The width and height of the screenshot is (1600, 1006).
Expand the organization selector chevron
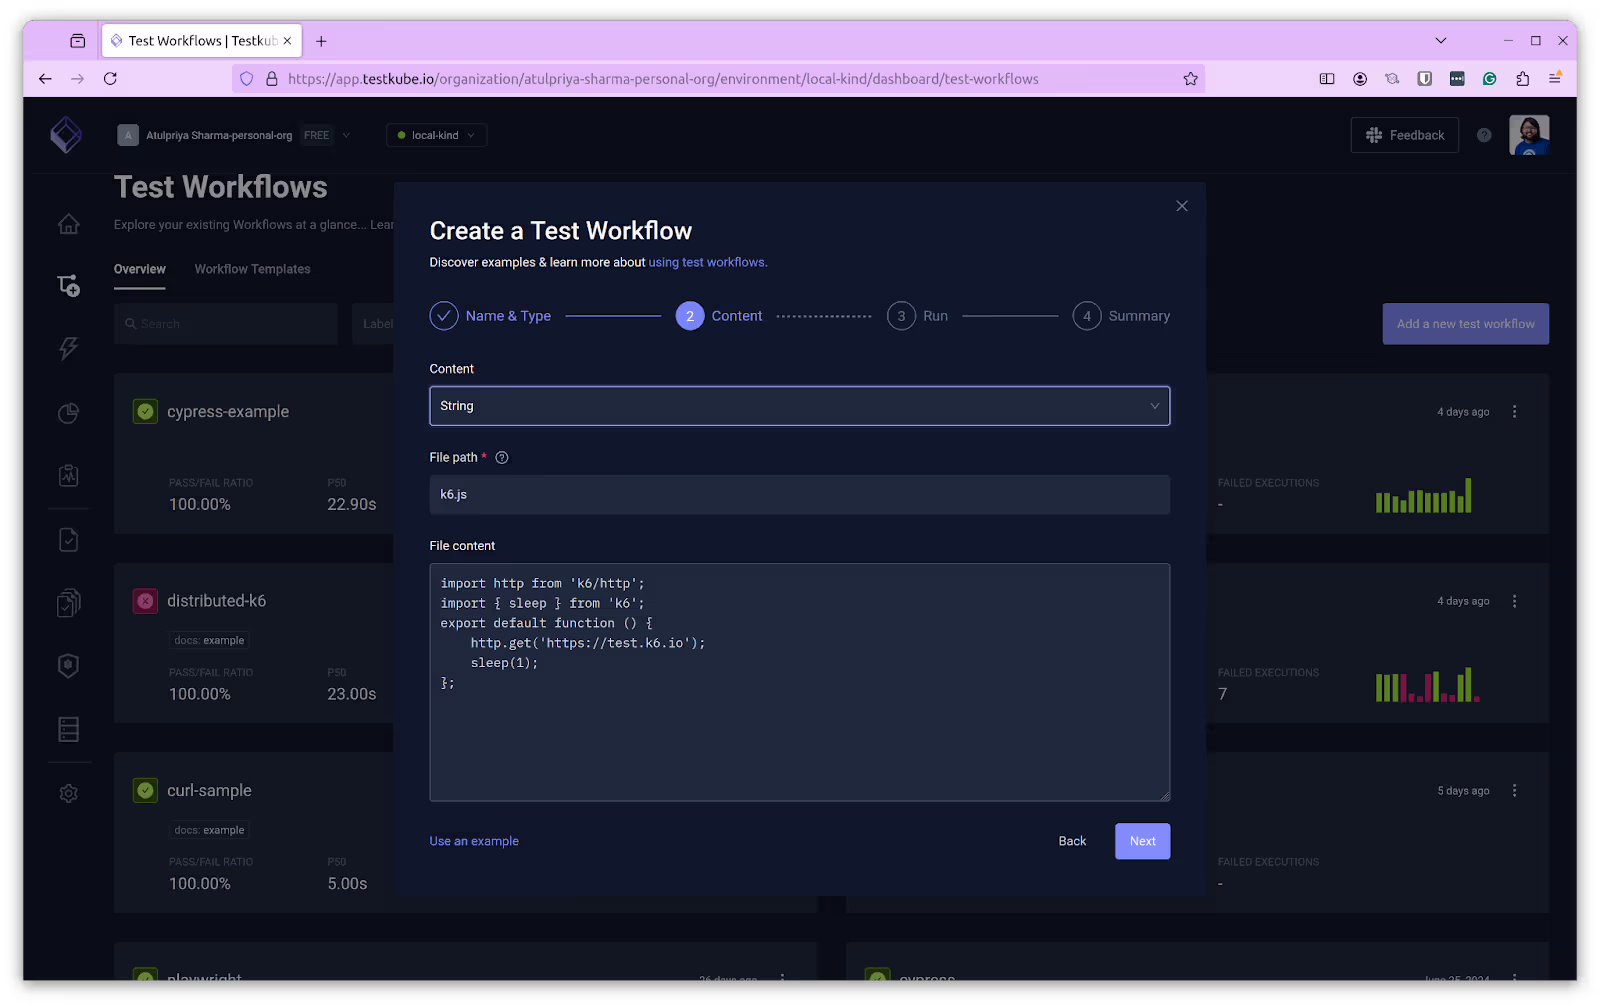pos(346,135)
